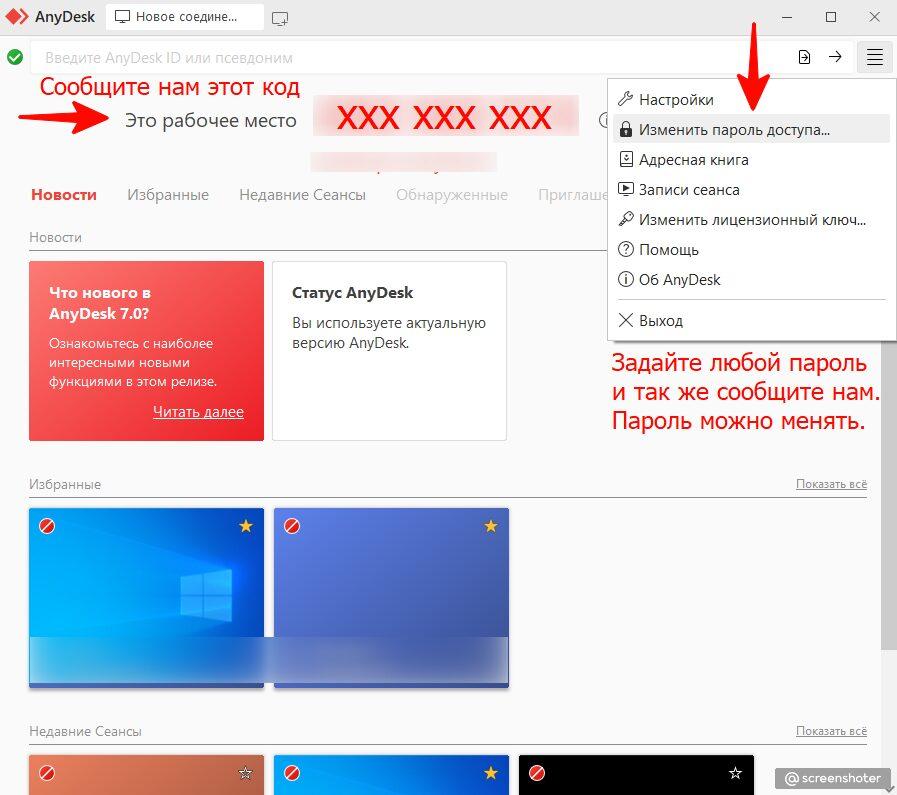Image resolution: width=897 pixels, height=795 pixels.
Task: Open the hamburger main menu button
Action: coord(875,57)
